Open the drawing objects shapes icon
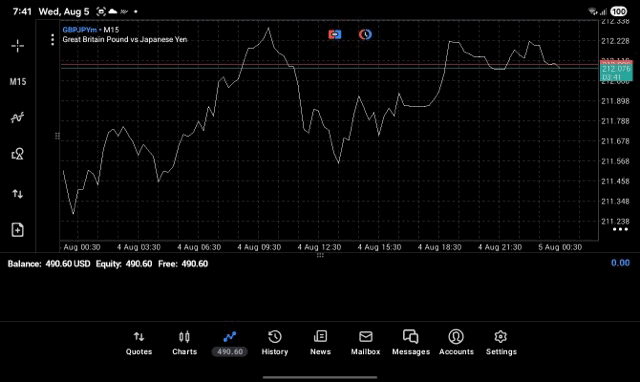Viewport: 640px width, 382px height. point(18,154)
